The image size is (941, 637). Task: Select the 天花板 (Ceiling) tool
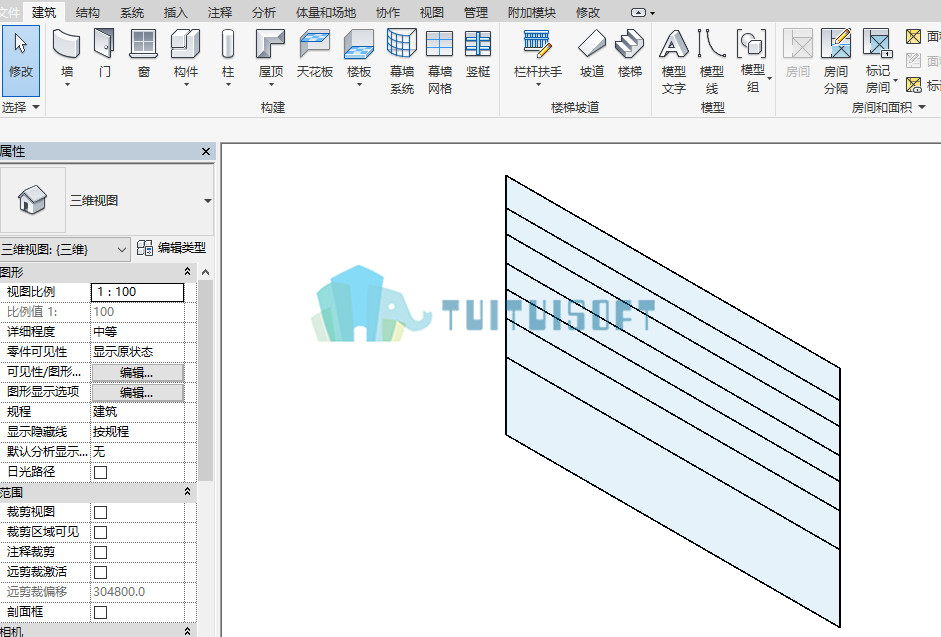click(314, 54)
